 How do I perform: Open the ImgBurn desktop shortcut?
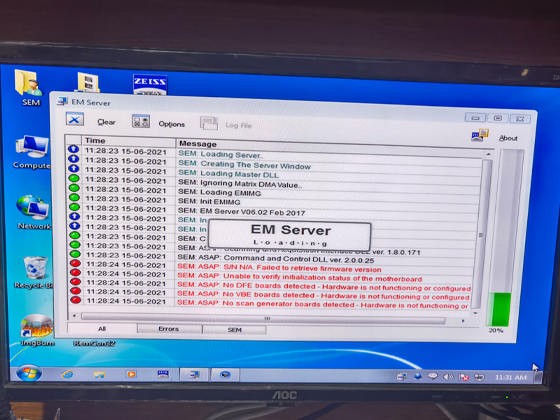pos(37,330)
